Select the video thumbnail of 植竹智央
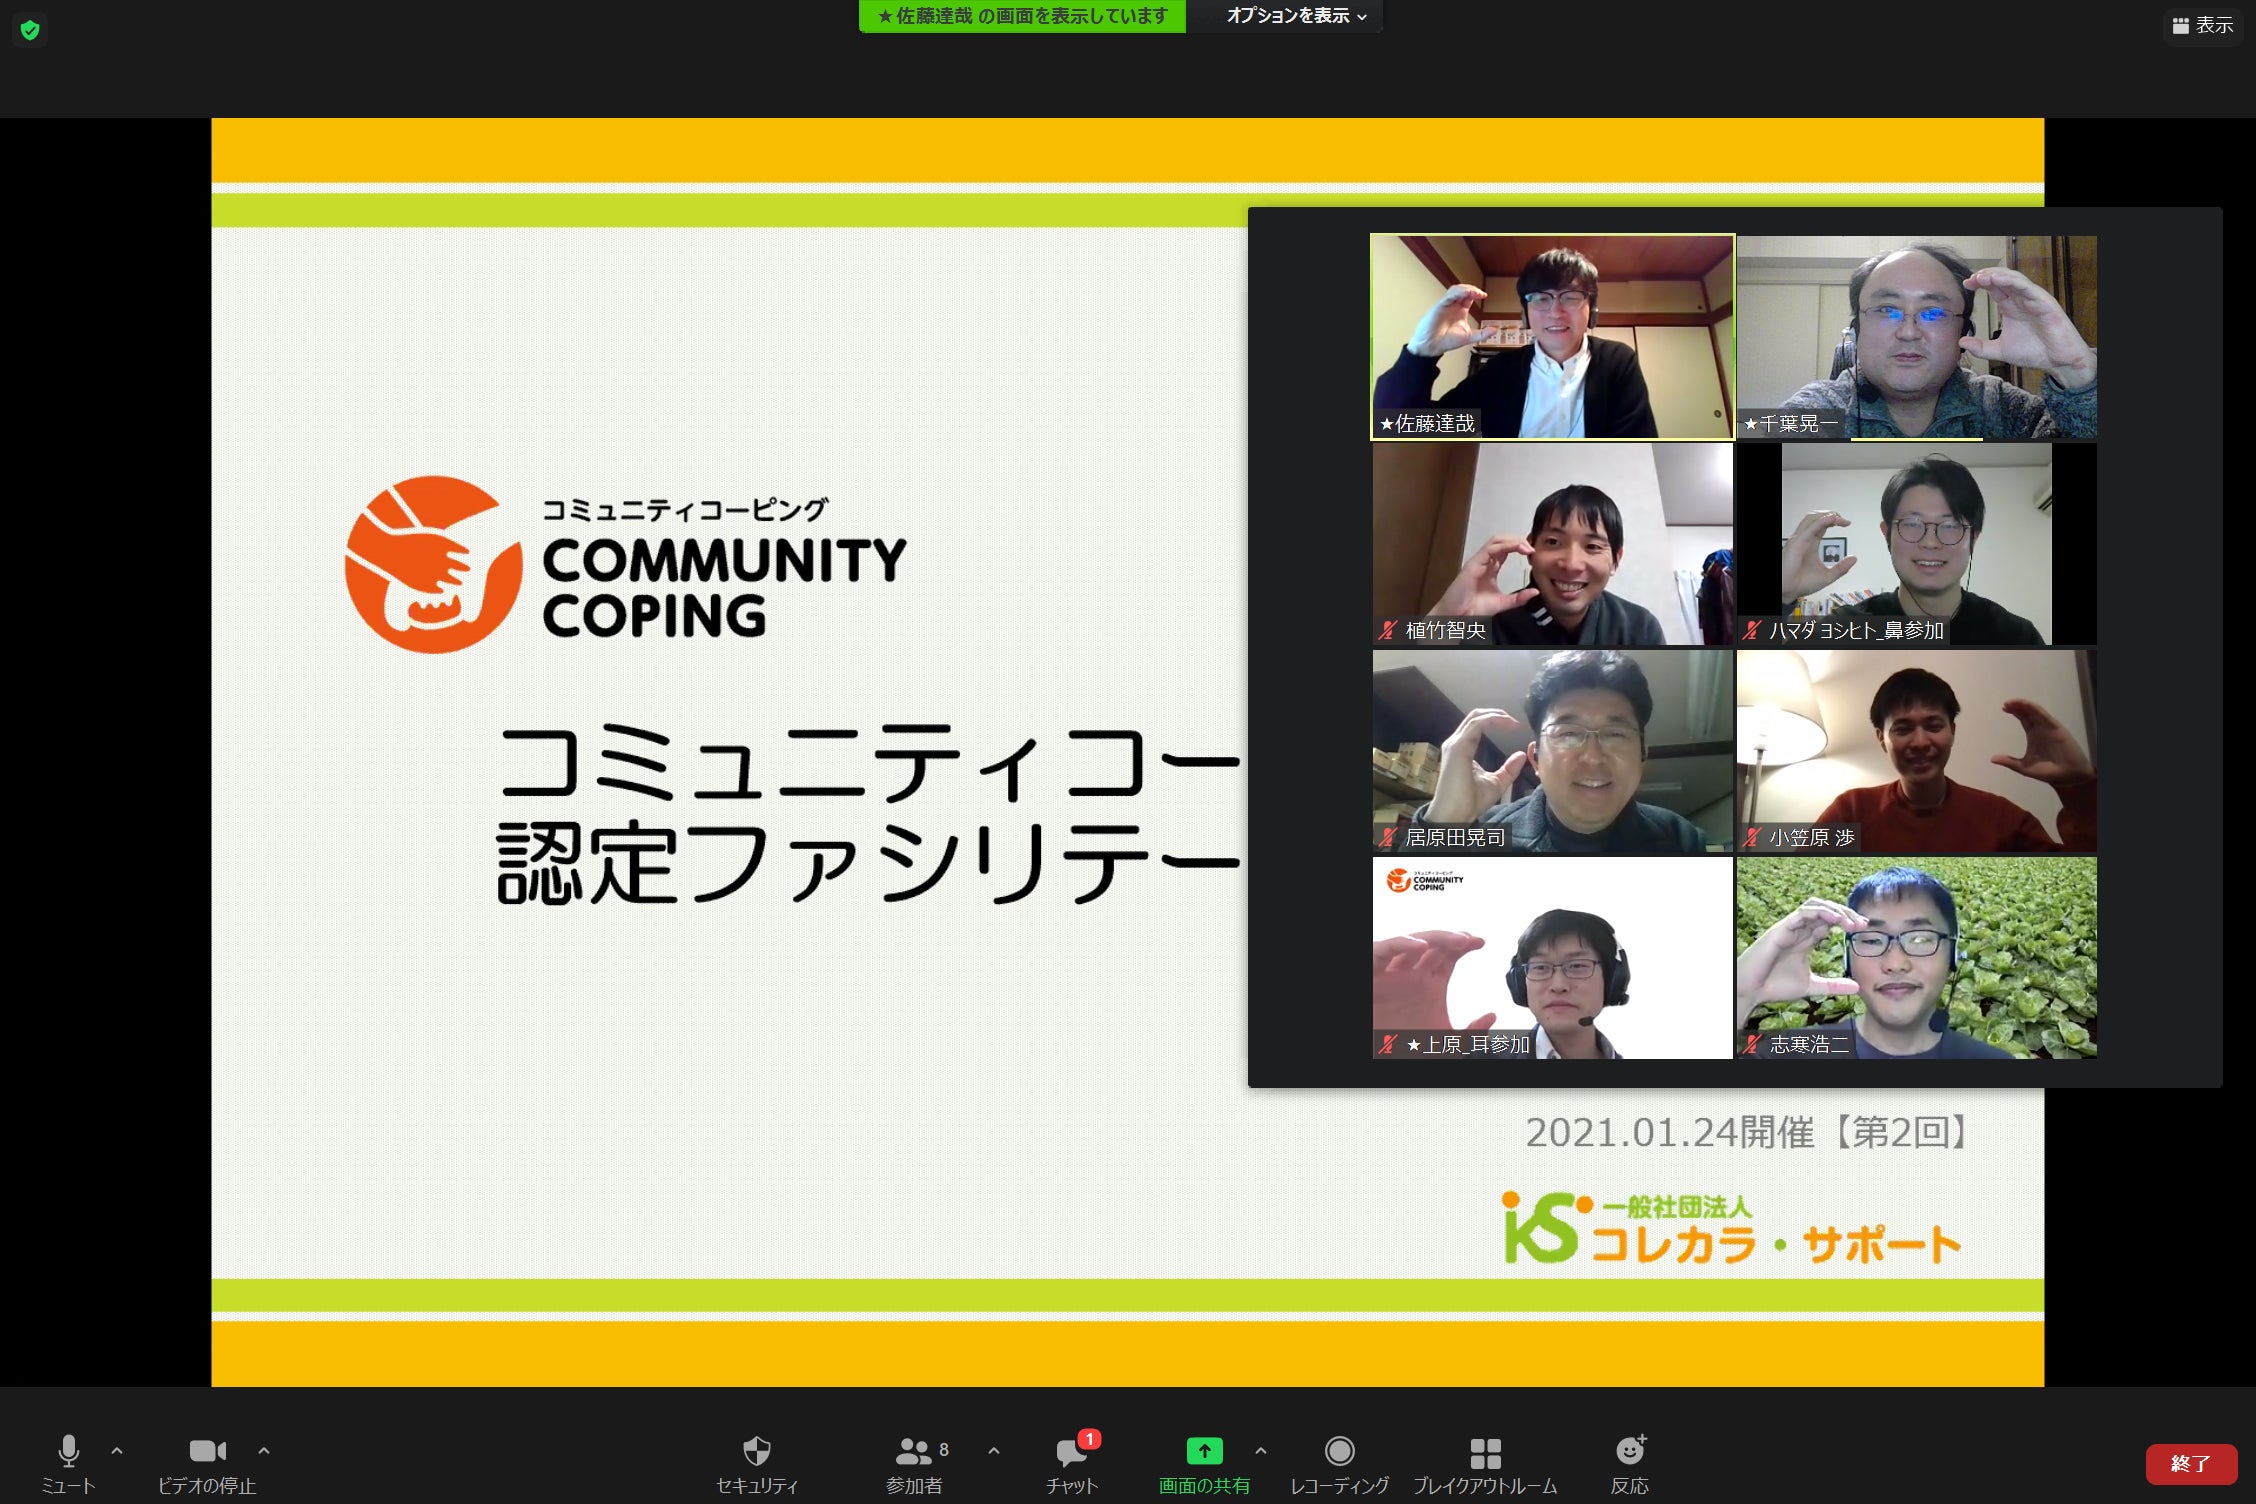 pos(1552,544)
